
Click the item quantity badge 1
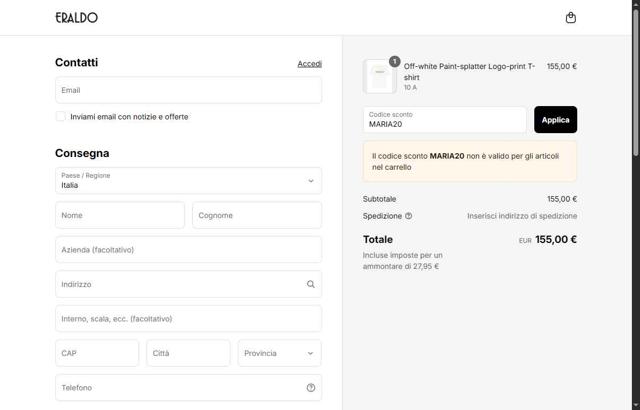394,62
